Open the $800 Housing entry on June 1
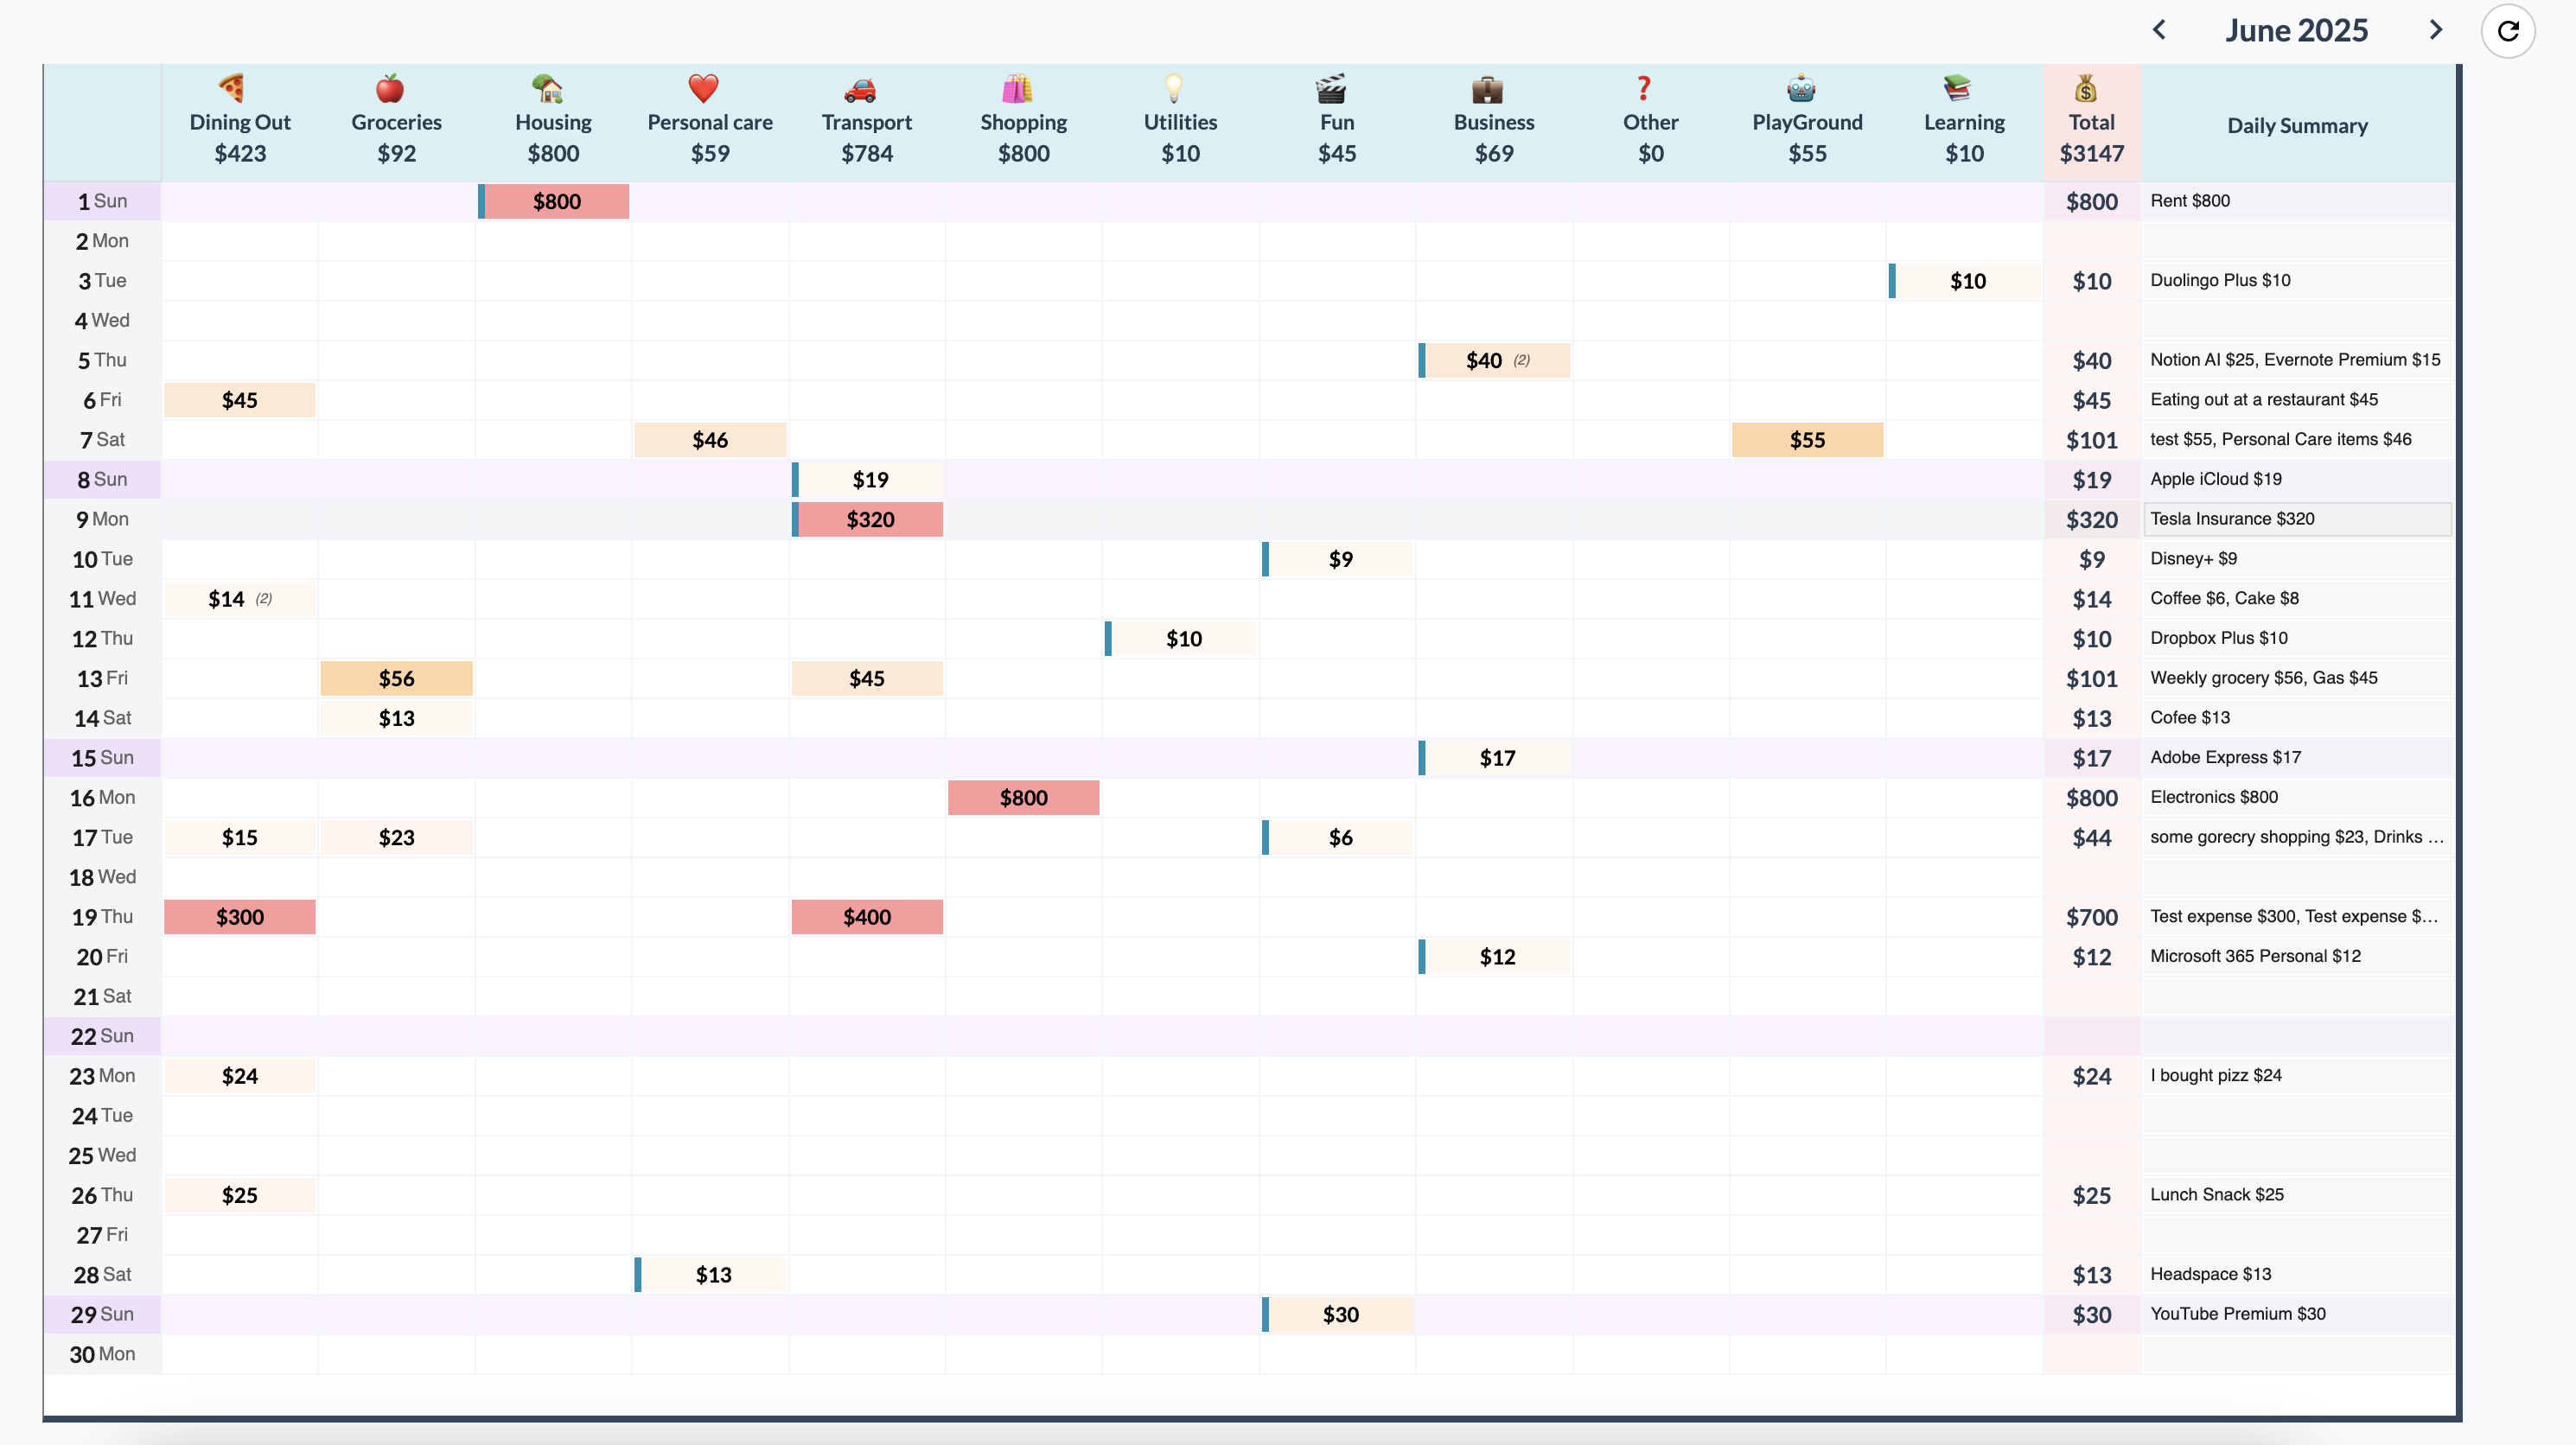2576x1445 pixels. pos(555,201)
